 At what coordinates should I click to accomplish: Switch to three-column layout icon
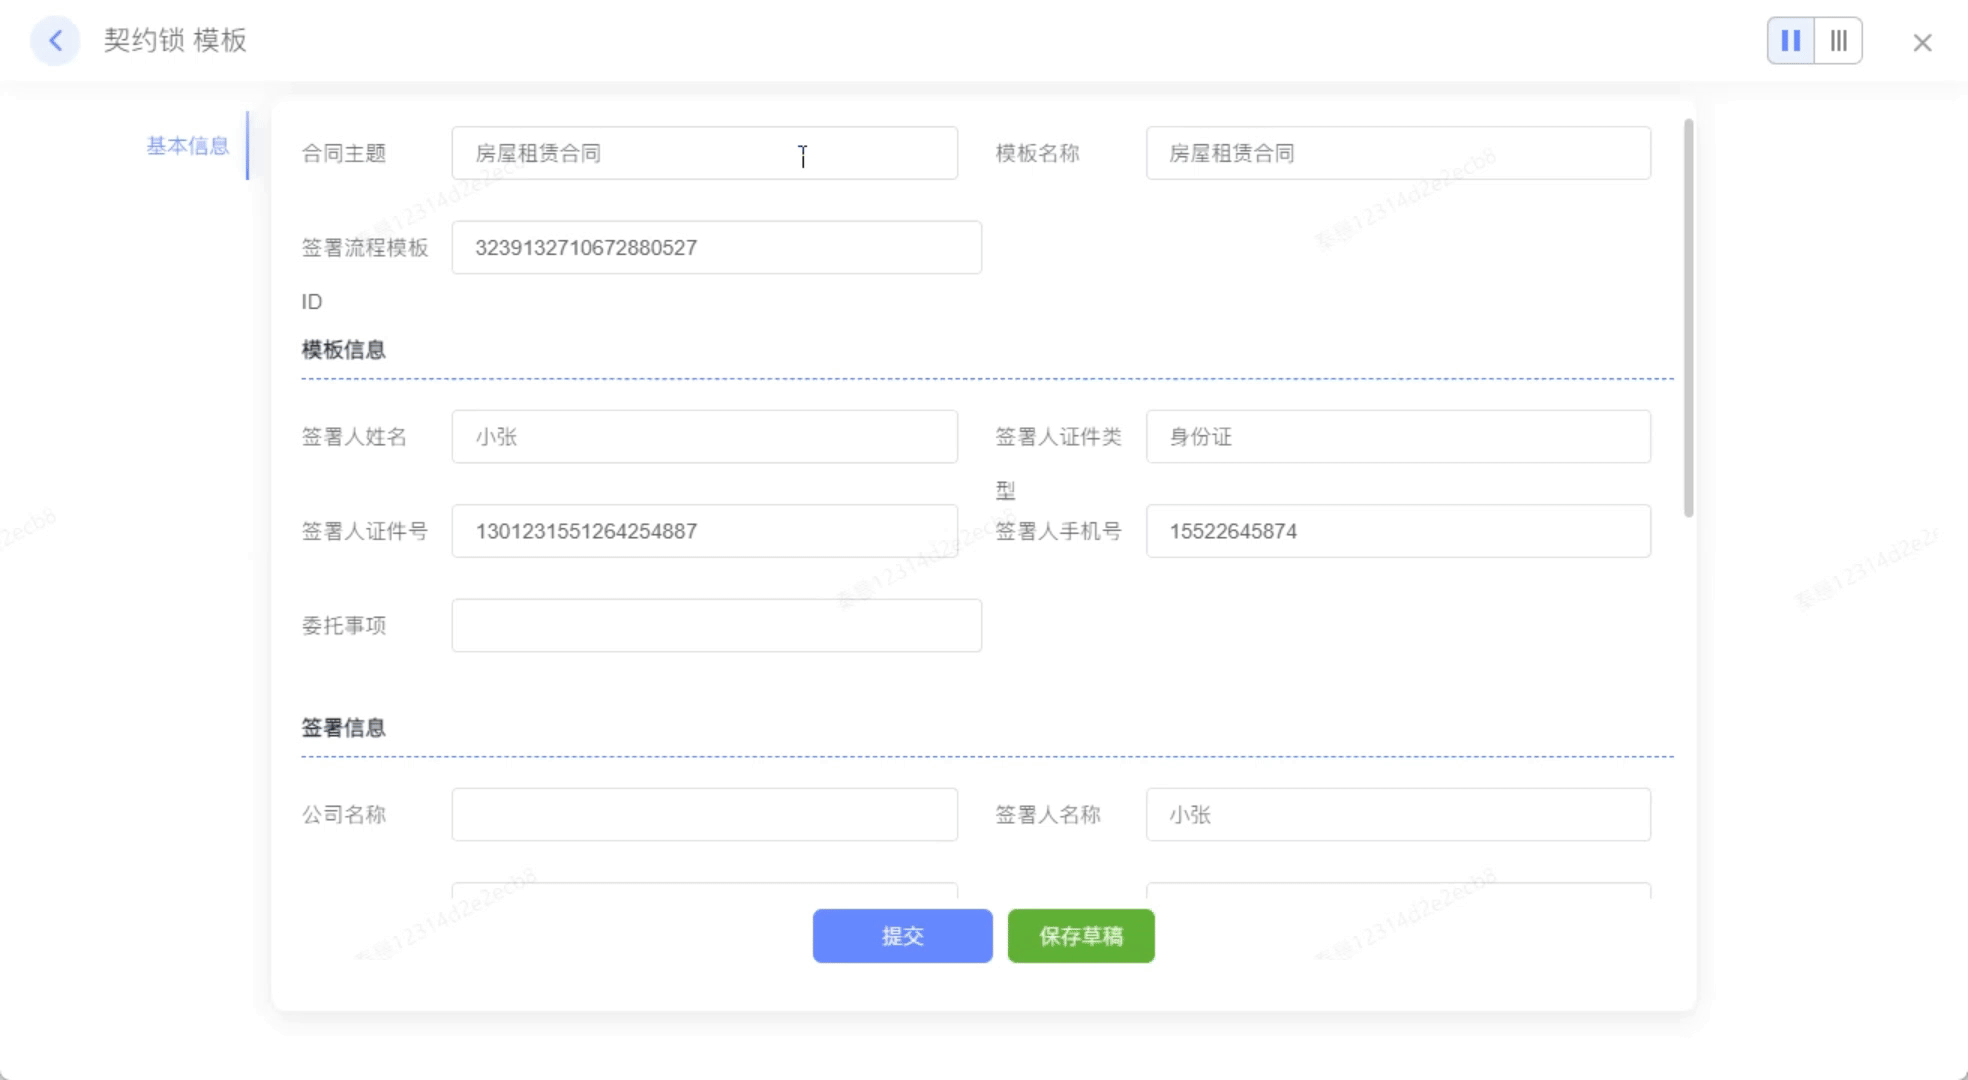1838,41
